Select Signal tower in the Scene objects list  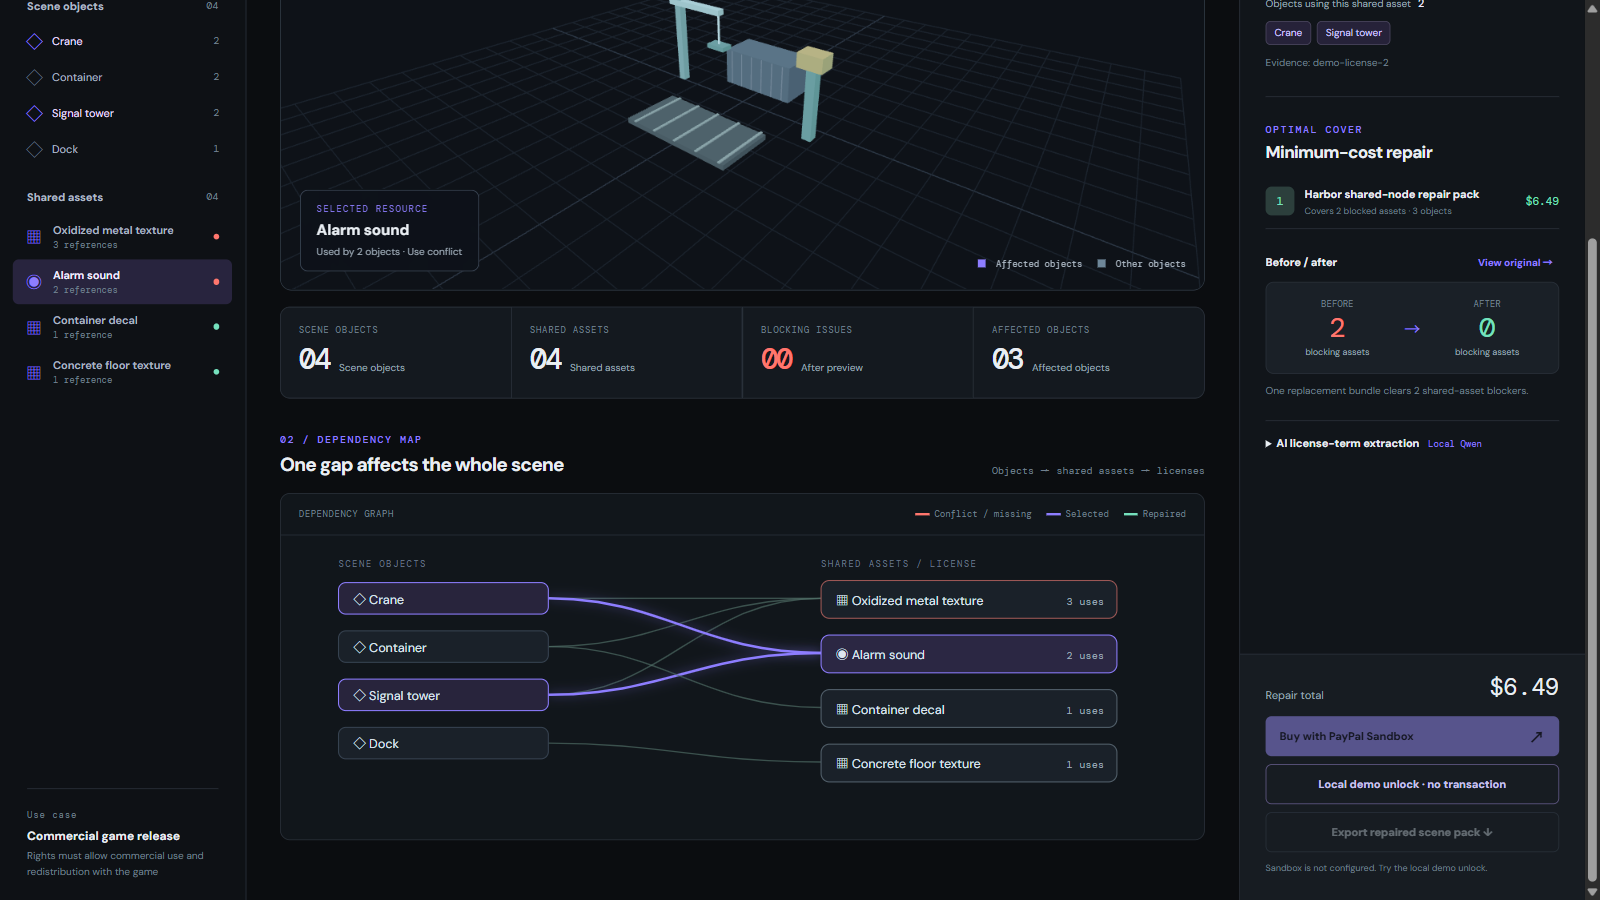(123, 113)
